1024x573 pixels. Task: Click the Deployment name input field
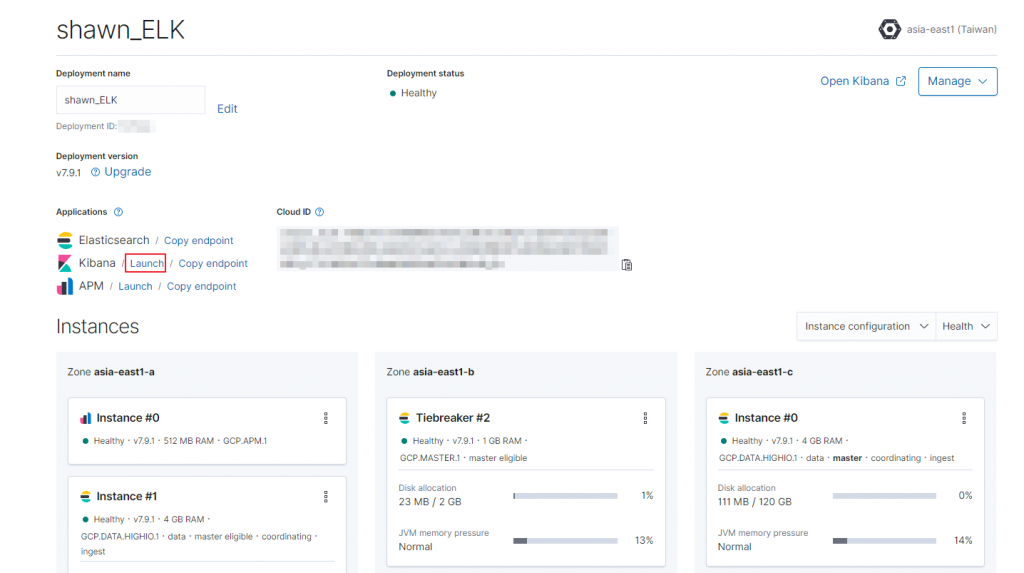click(131, 100)
